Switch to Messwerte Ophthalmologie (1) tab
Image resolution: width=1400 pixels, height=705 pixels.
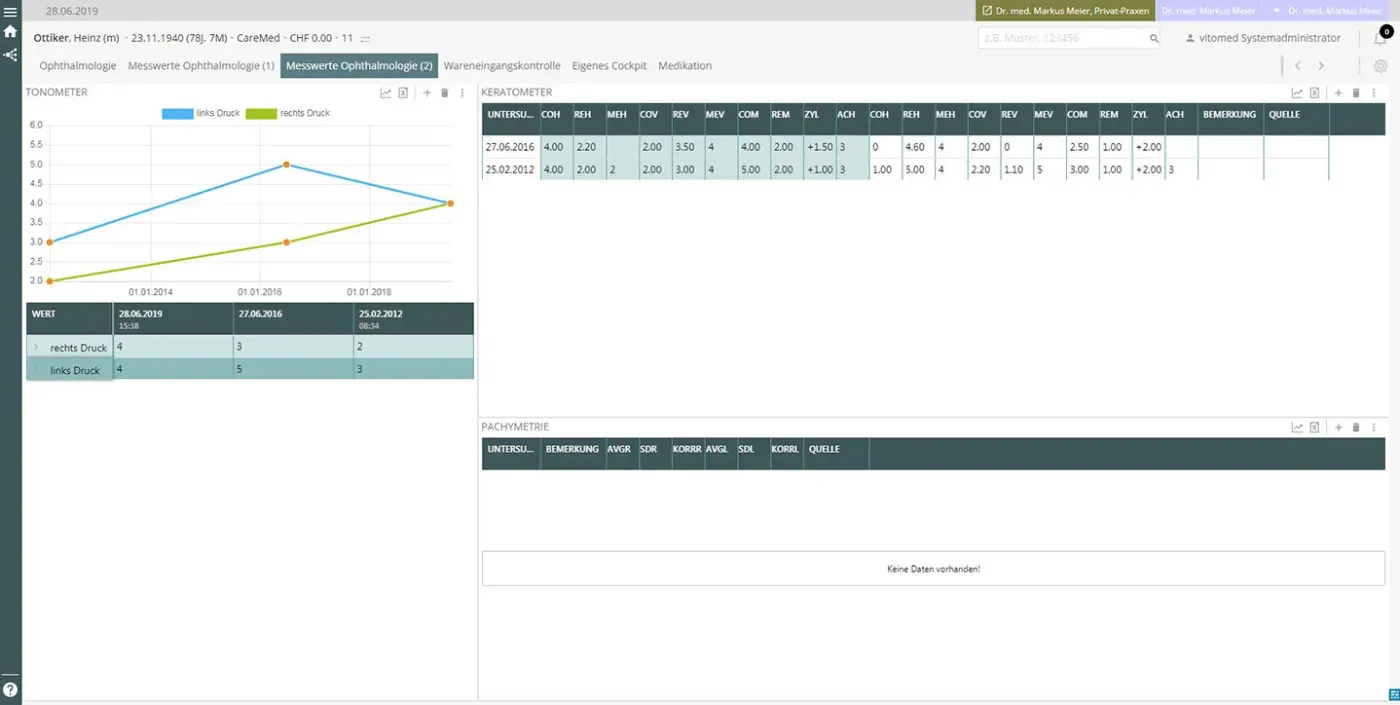tap(201, 66)
